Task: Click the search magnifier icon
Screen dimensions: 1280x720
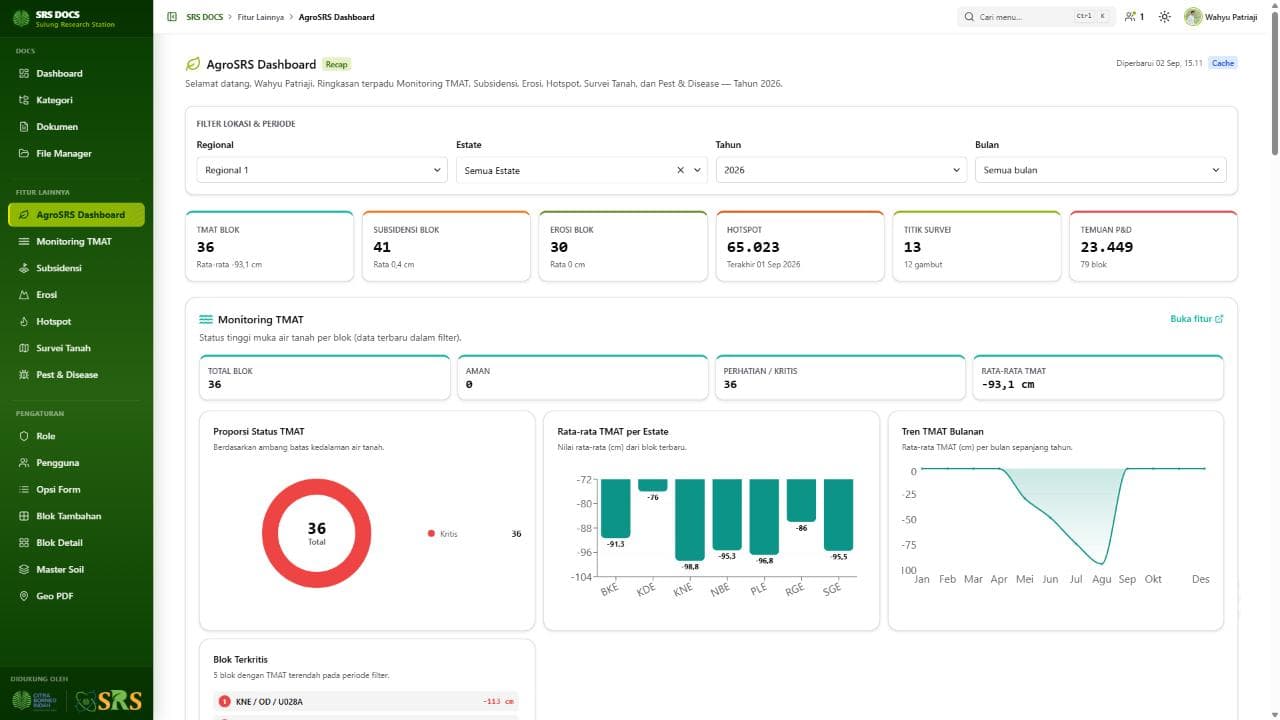Action: (x=969, y=17)
